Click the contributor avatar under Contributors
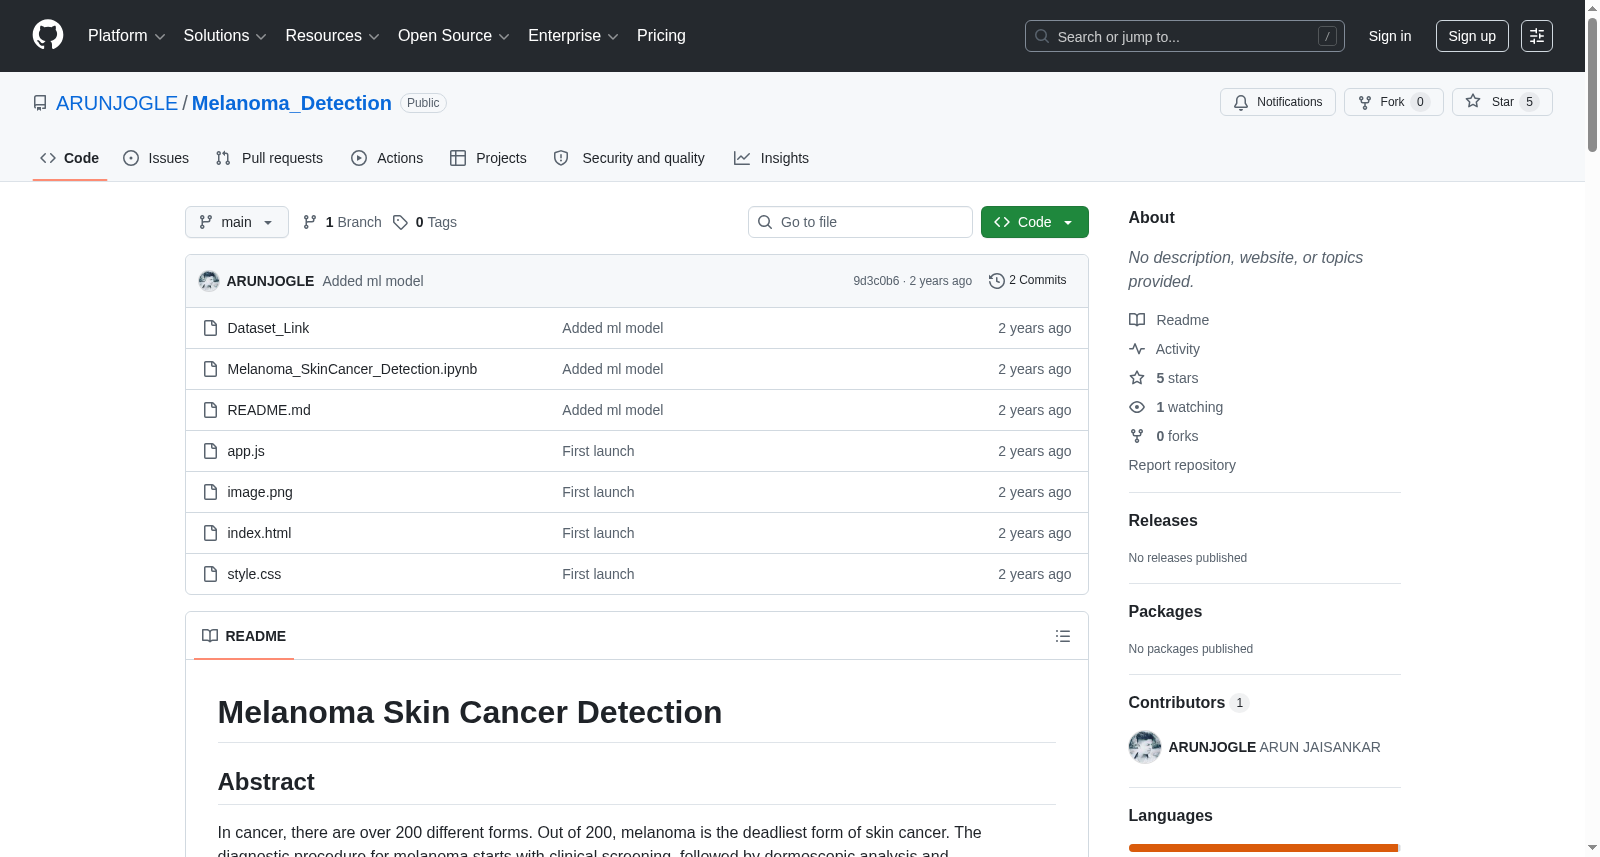The height and width of the screenshot is (857, 1600). tap(1145, 747)
